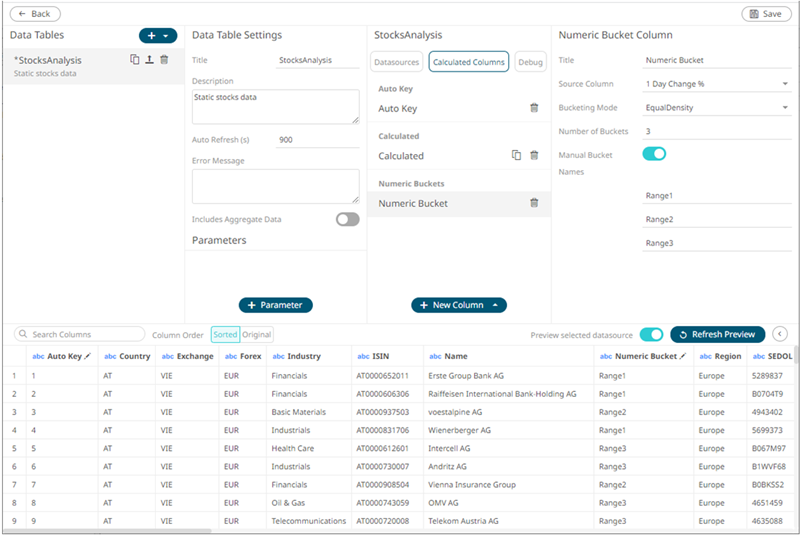Click the Search Columns field
This screenshot has height=537, width=801.
point(80,335)
